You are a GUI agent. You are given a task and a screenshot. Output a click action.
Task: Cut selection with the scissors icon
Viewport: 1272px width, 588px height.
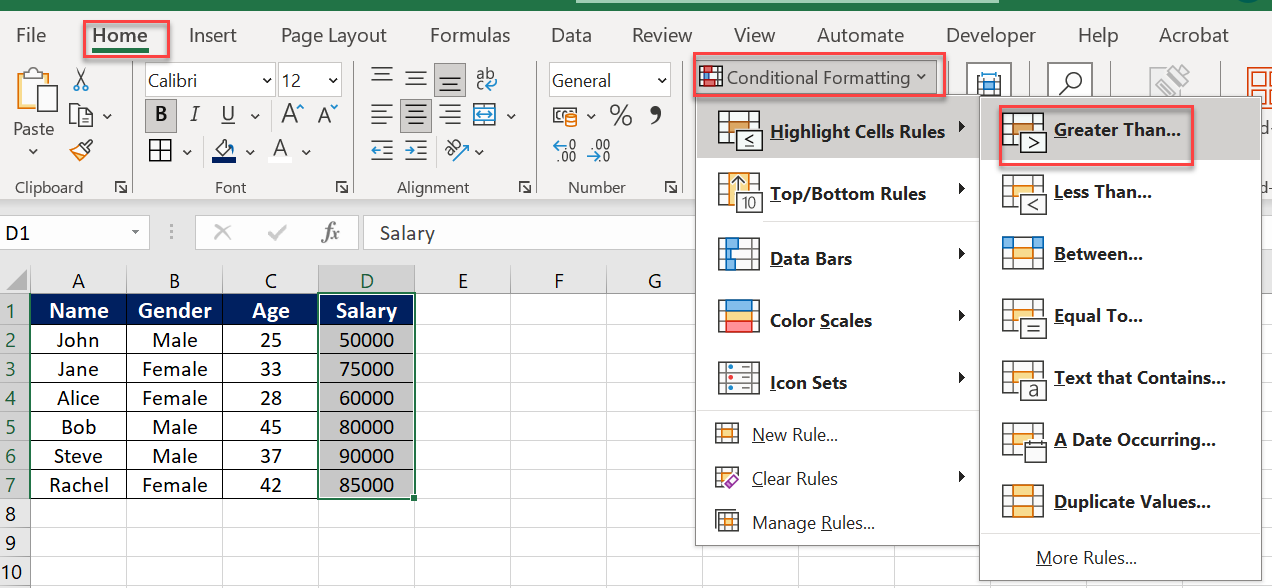(x=81, y=79)
